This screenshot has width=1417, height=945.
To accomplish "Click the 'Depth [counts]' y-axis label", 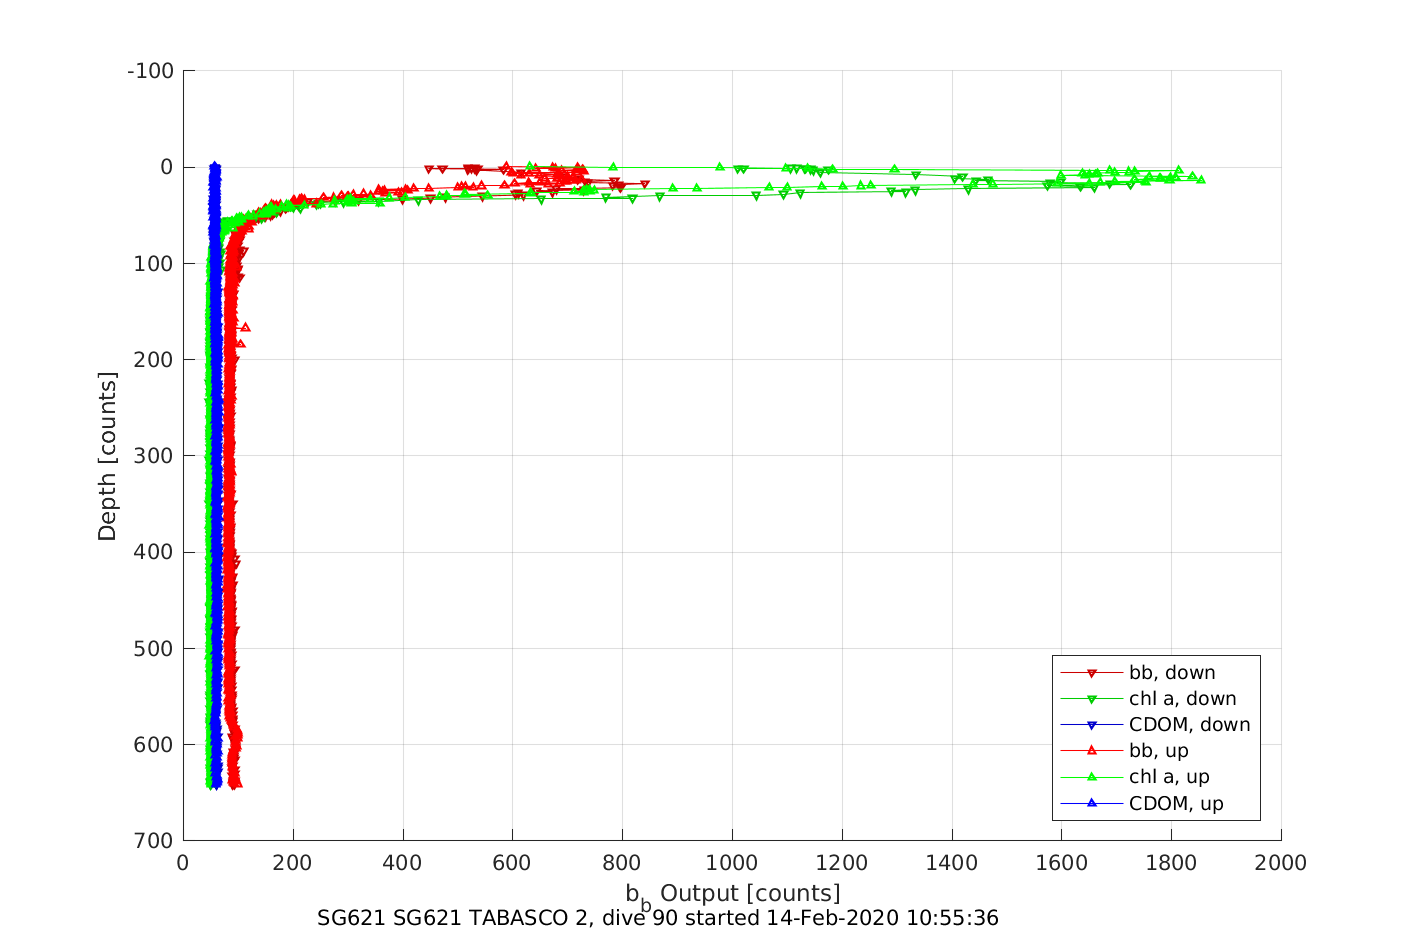I will (x=107, y=456).
